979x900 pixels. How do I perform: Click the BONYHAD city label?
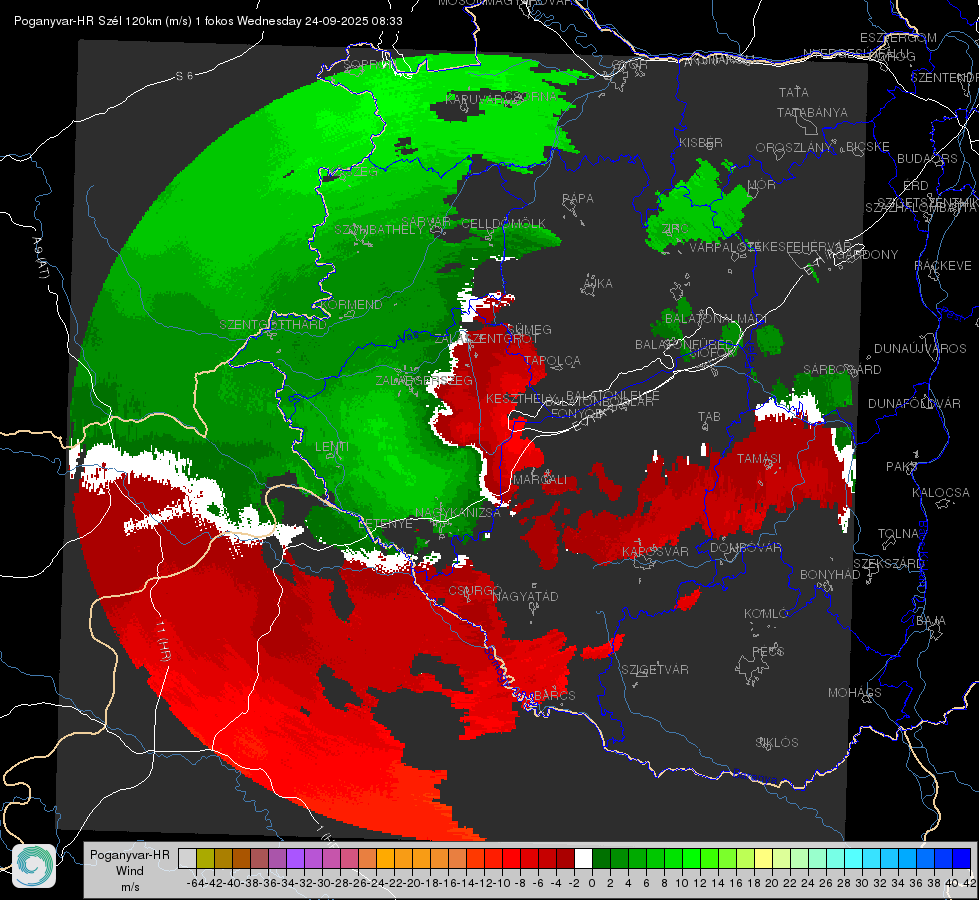(830, 575)
